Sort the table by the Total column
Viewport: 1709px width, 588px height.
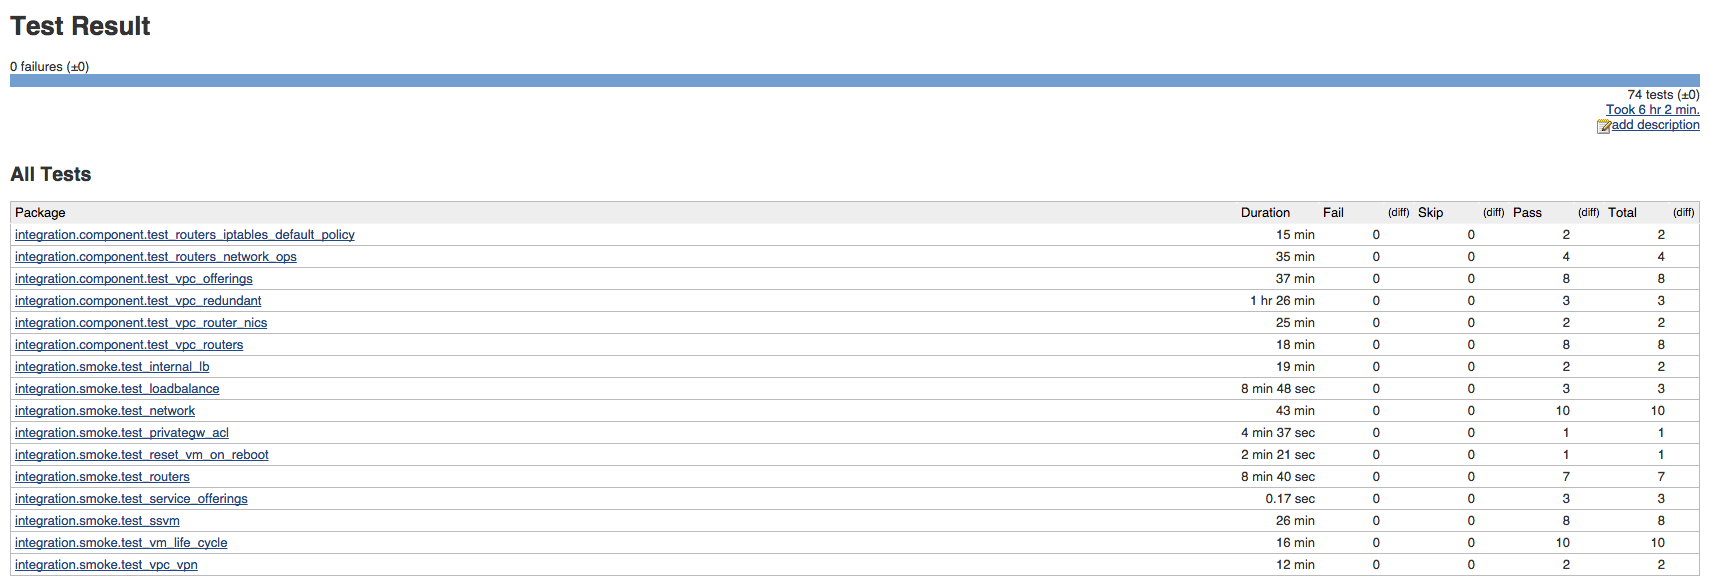[1622, 212]
